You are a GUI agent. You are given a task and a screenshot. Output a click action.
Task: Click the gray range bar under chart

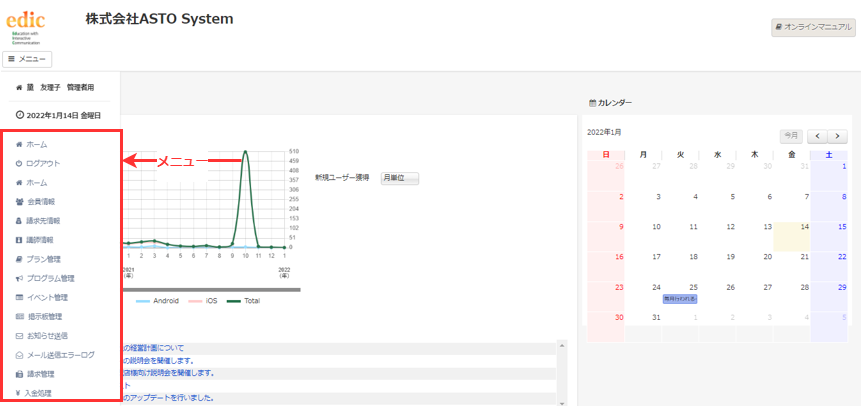211,289
